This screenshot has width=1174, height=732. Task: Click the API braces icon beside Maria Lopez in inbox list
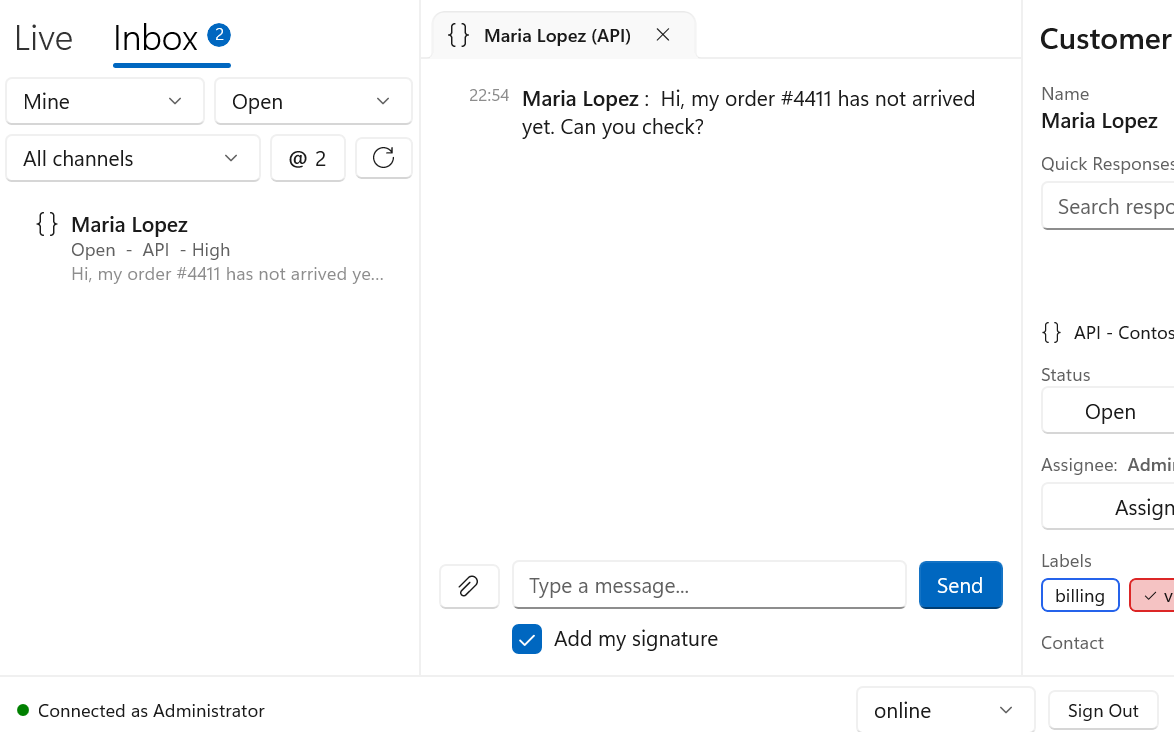pos(47,223)
